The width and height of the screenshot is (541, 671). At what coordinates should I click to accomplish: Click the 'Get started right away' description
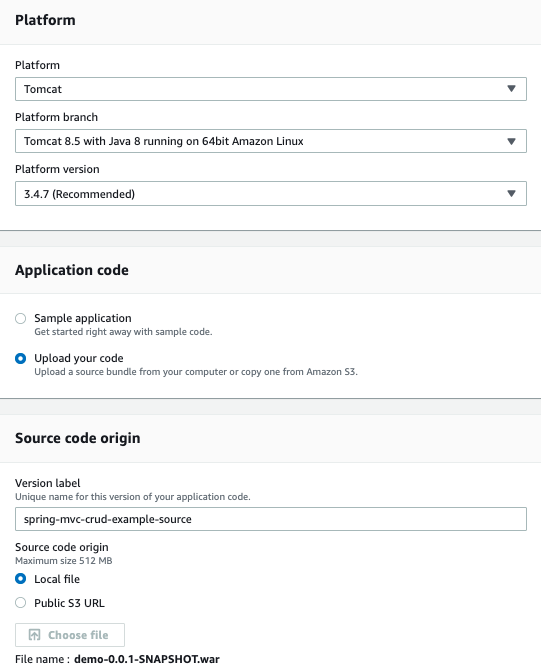click(x=123, y=332)
